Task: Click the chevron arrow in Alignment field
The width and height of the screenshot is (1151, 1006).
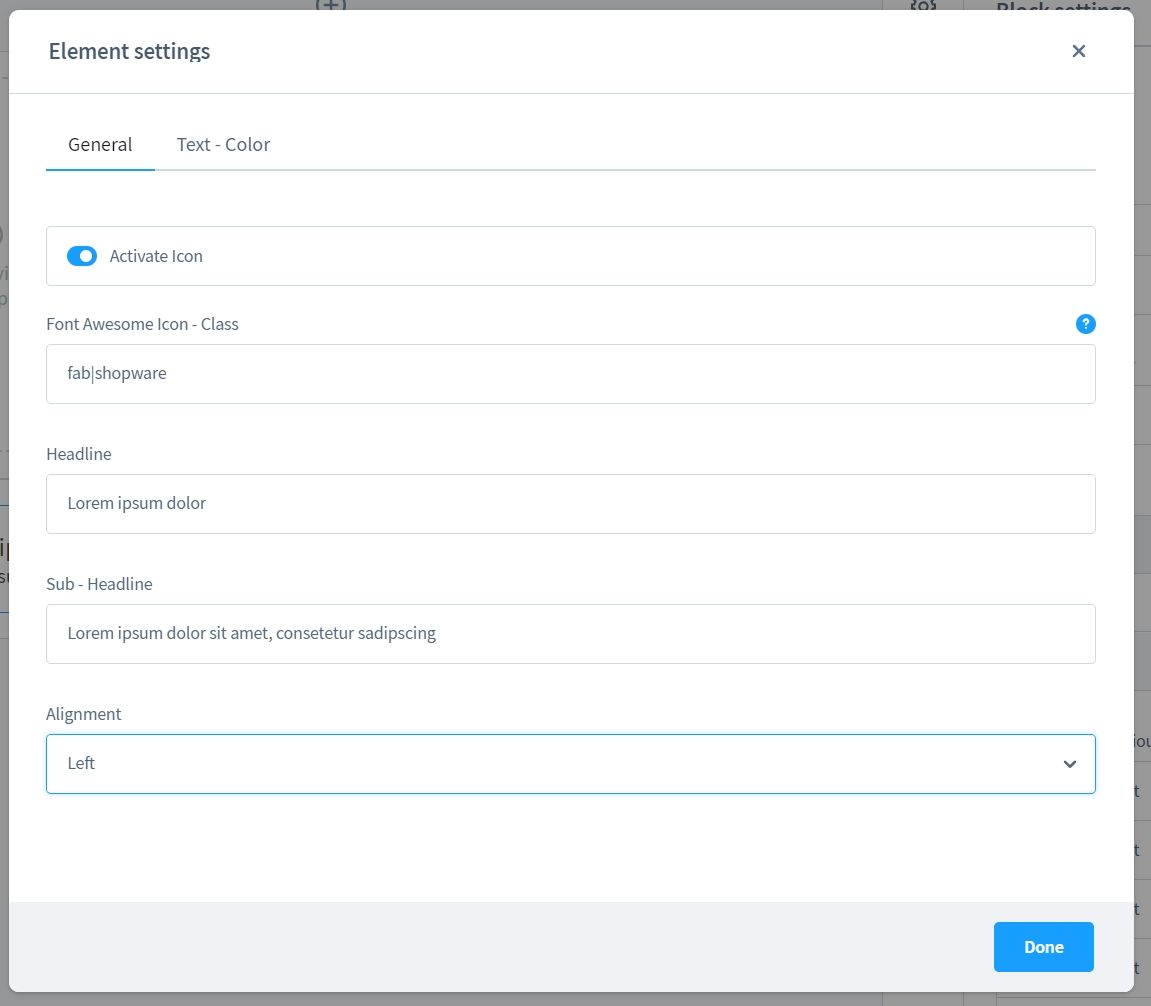Action: point(1069,764)
